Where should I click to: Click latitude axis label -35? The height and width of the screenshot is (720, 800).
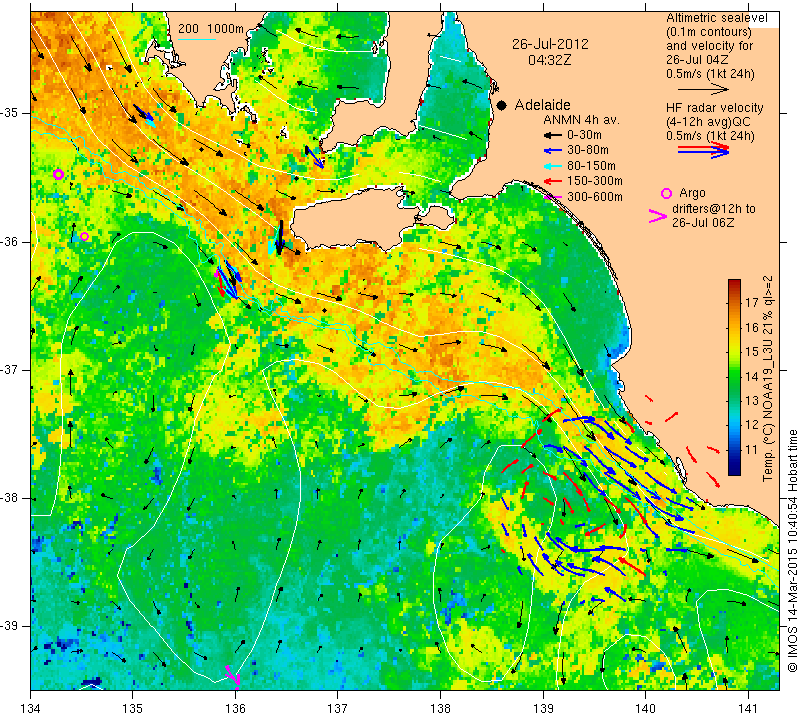point(11,113)
